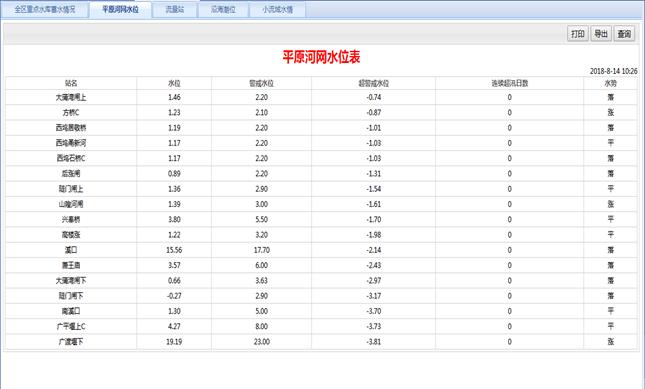The image size is (645, 389).
Task: Click over-warning value -0.87
Action: 374,113
